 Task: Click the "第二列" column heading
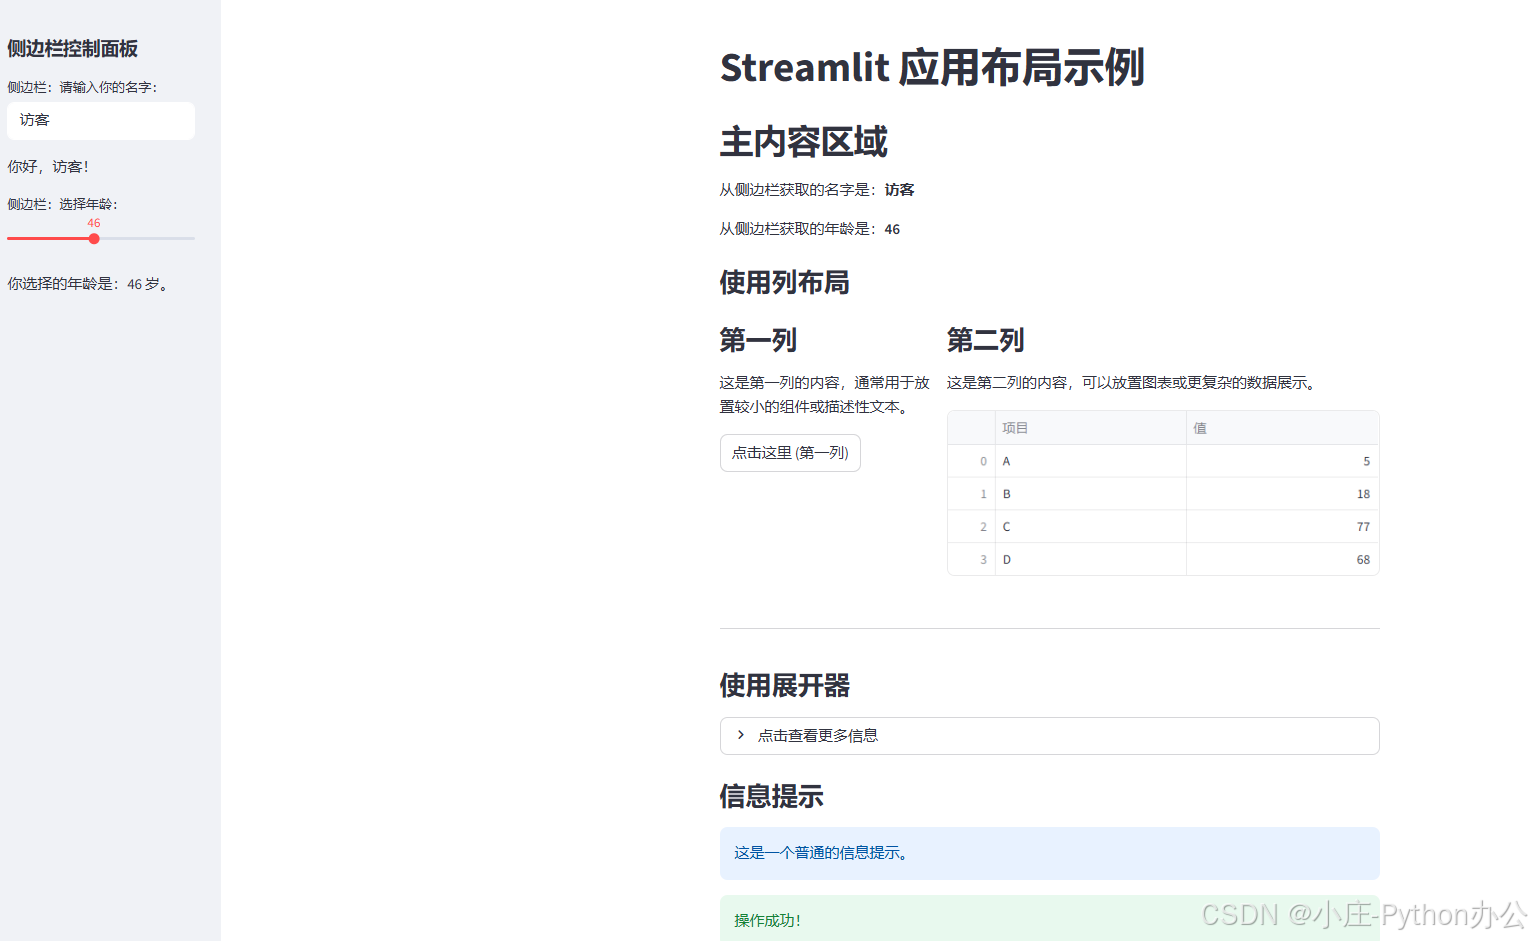coord(985,340)
